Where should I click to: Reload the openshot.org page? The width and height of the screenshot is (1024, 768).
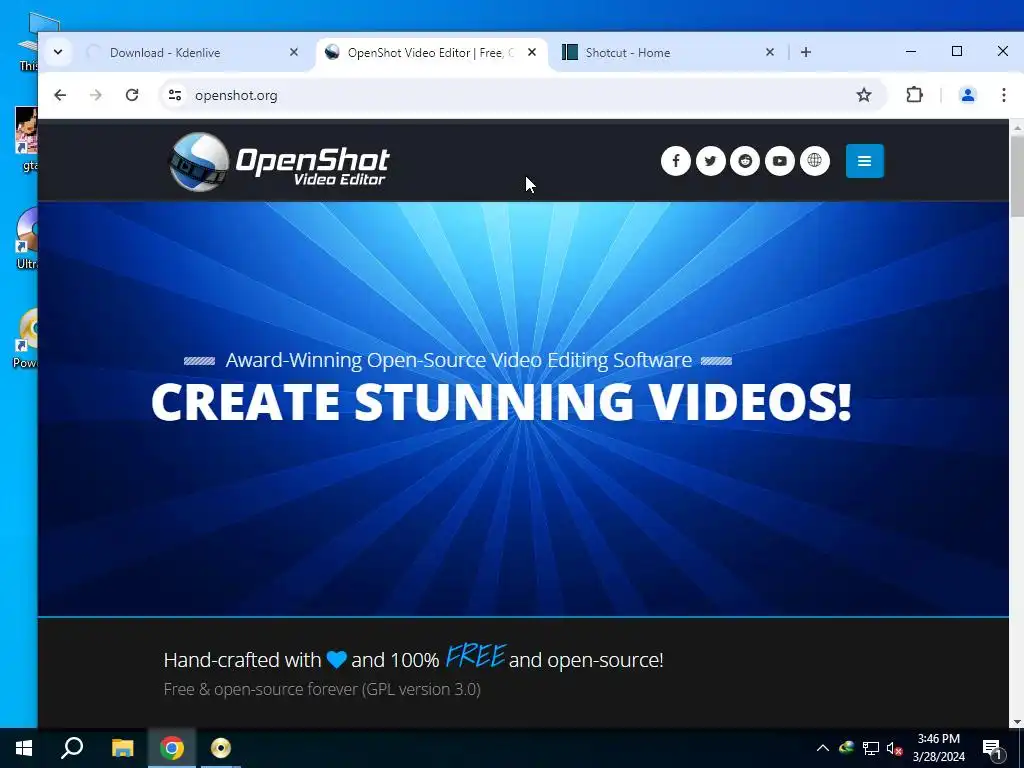132,95
